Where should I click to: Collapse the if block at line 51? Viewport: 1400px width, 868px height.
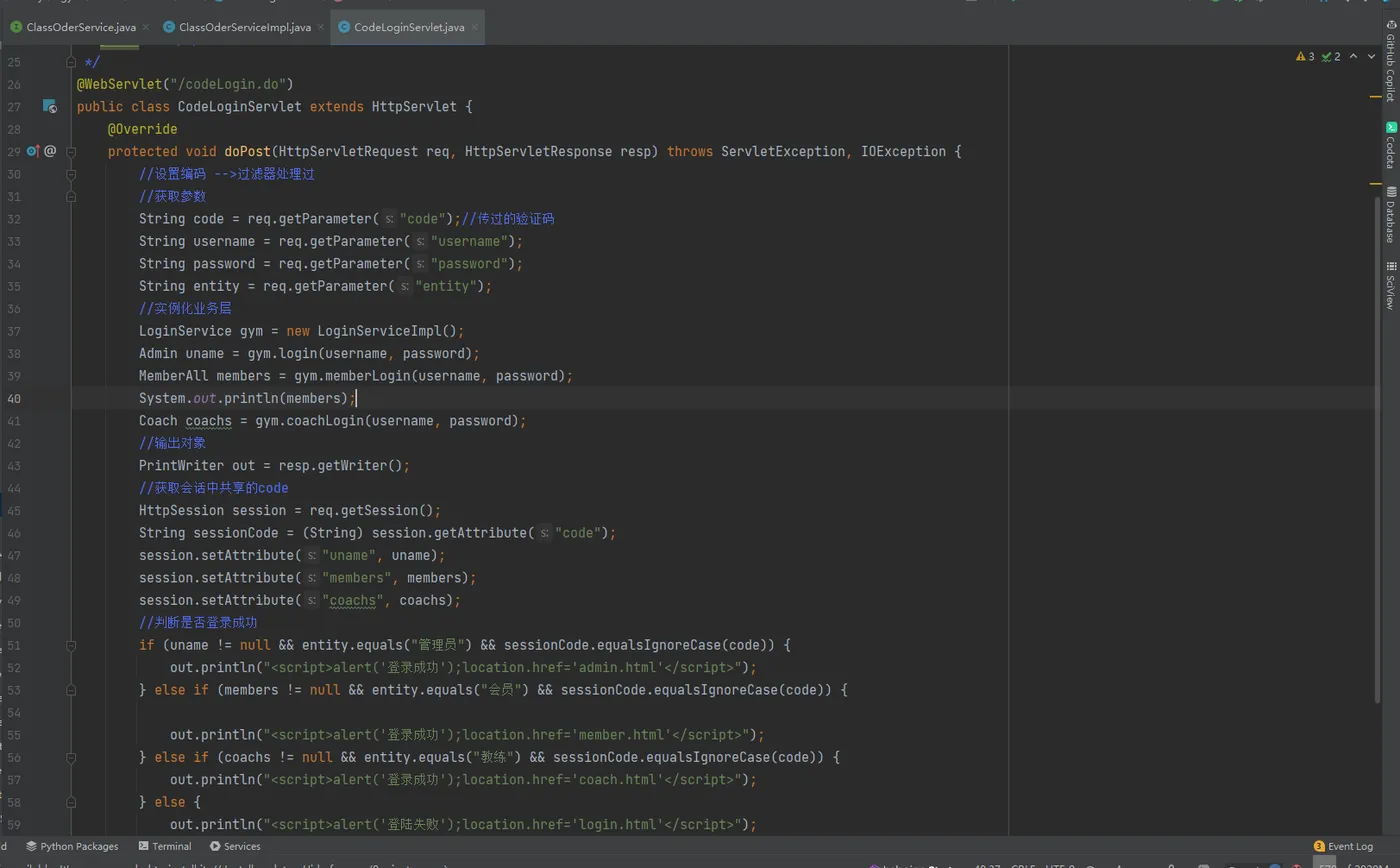71,645
